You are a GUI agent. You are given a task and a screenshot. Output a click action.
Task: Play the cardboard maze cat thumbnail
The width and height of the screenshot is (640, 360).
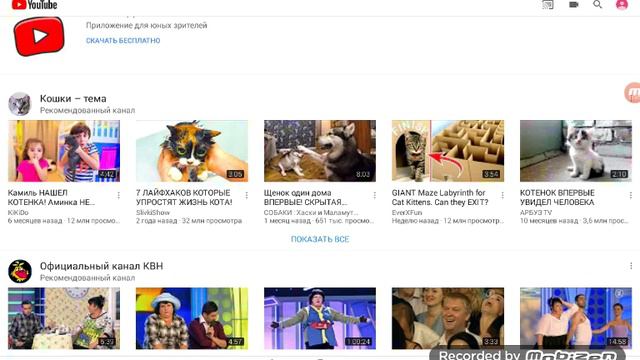click(x=448, y=151)
